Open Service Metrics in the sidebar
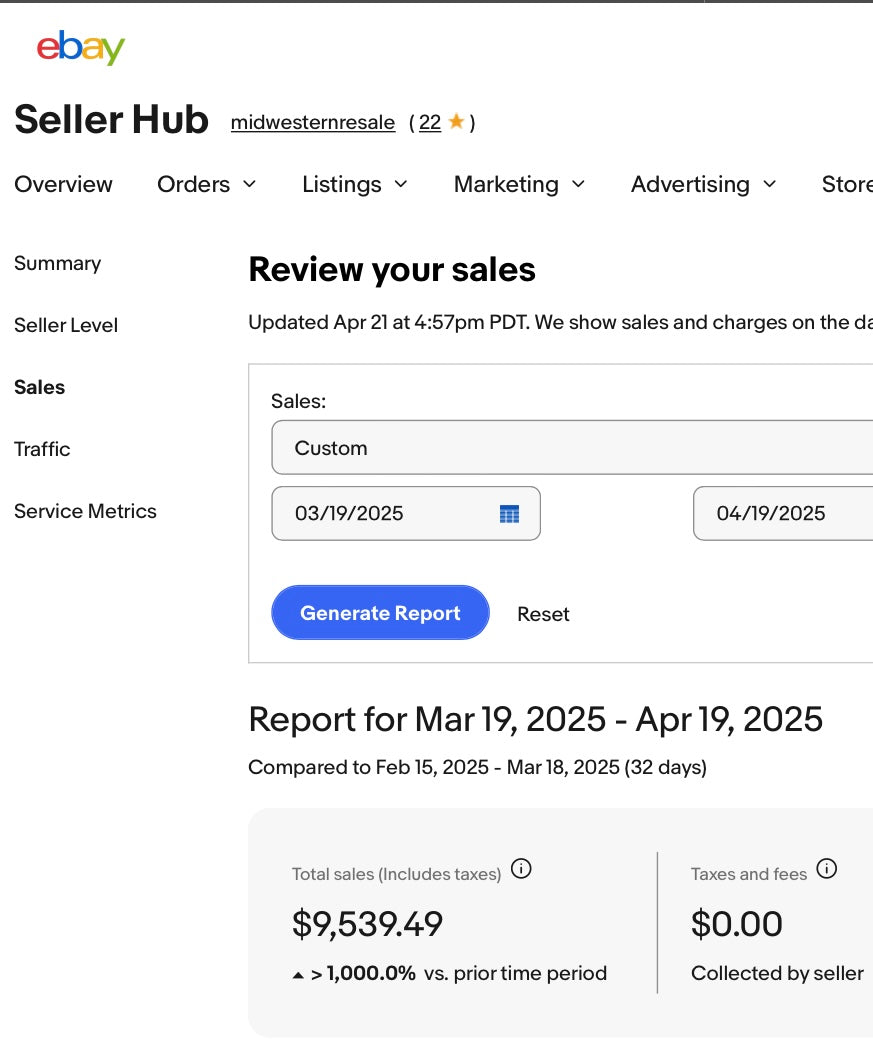Image resolution: width=873 pixels, height=1051 pixels. pyautogui.click(x=85, y=511)
